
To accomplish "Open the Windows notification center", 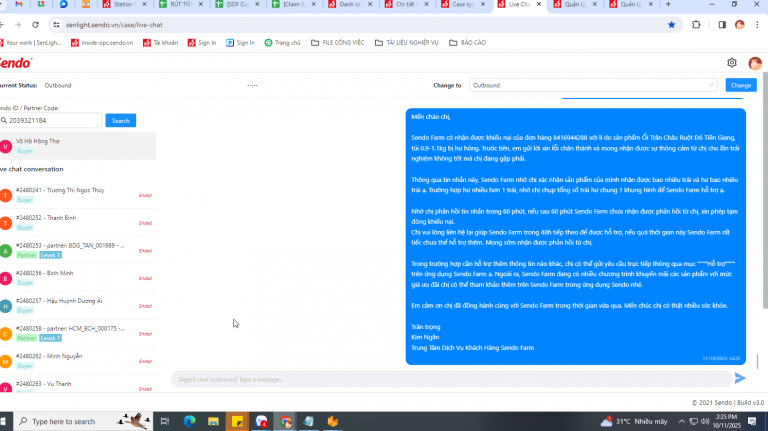I will pyautogui.click(x=752, y=421).
